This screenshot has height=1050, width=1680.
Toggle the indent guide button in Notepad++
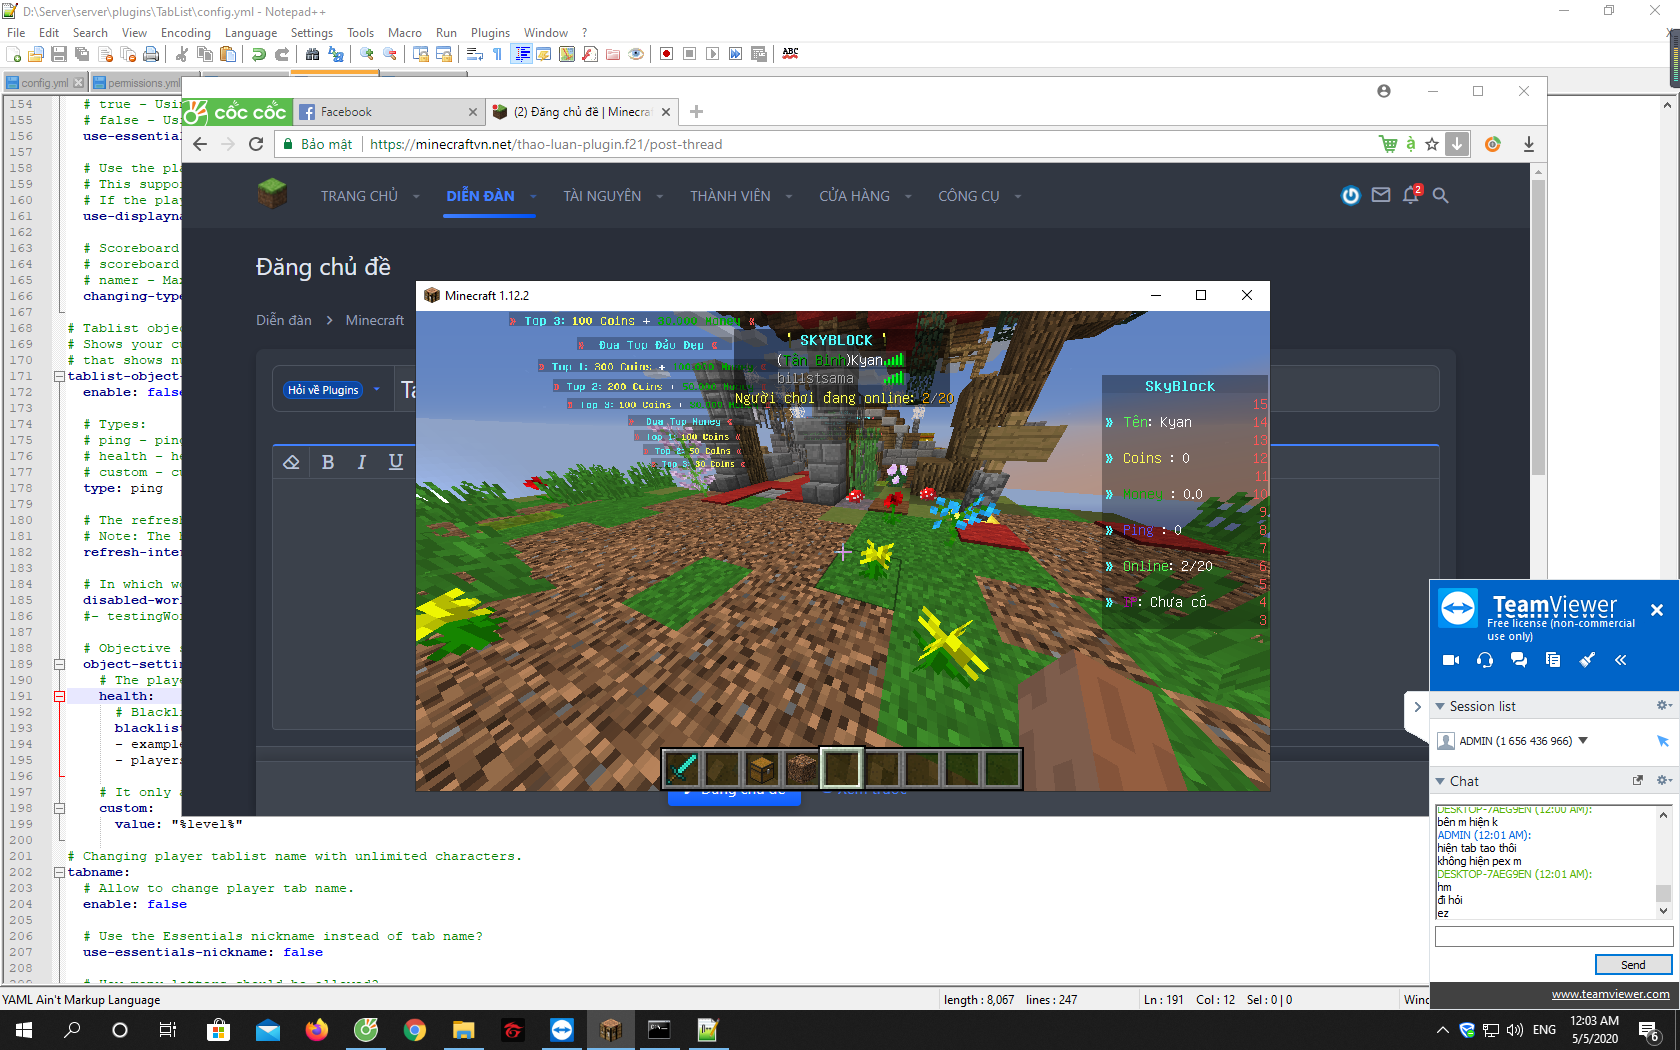521,54
